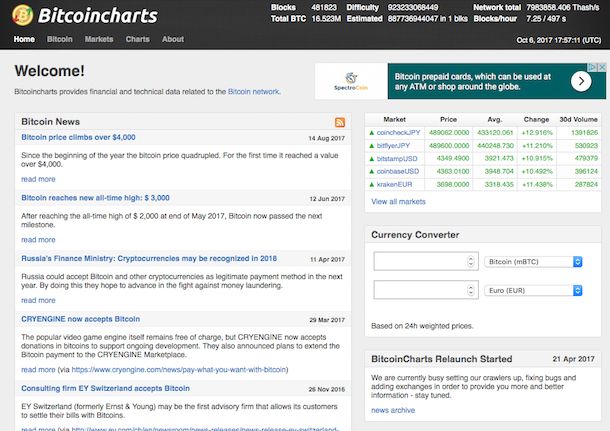The height and width of the screenshot is (431, 610).
Task: Read more on the $4,000 price story
Action: click(38, 179)
